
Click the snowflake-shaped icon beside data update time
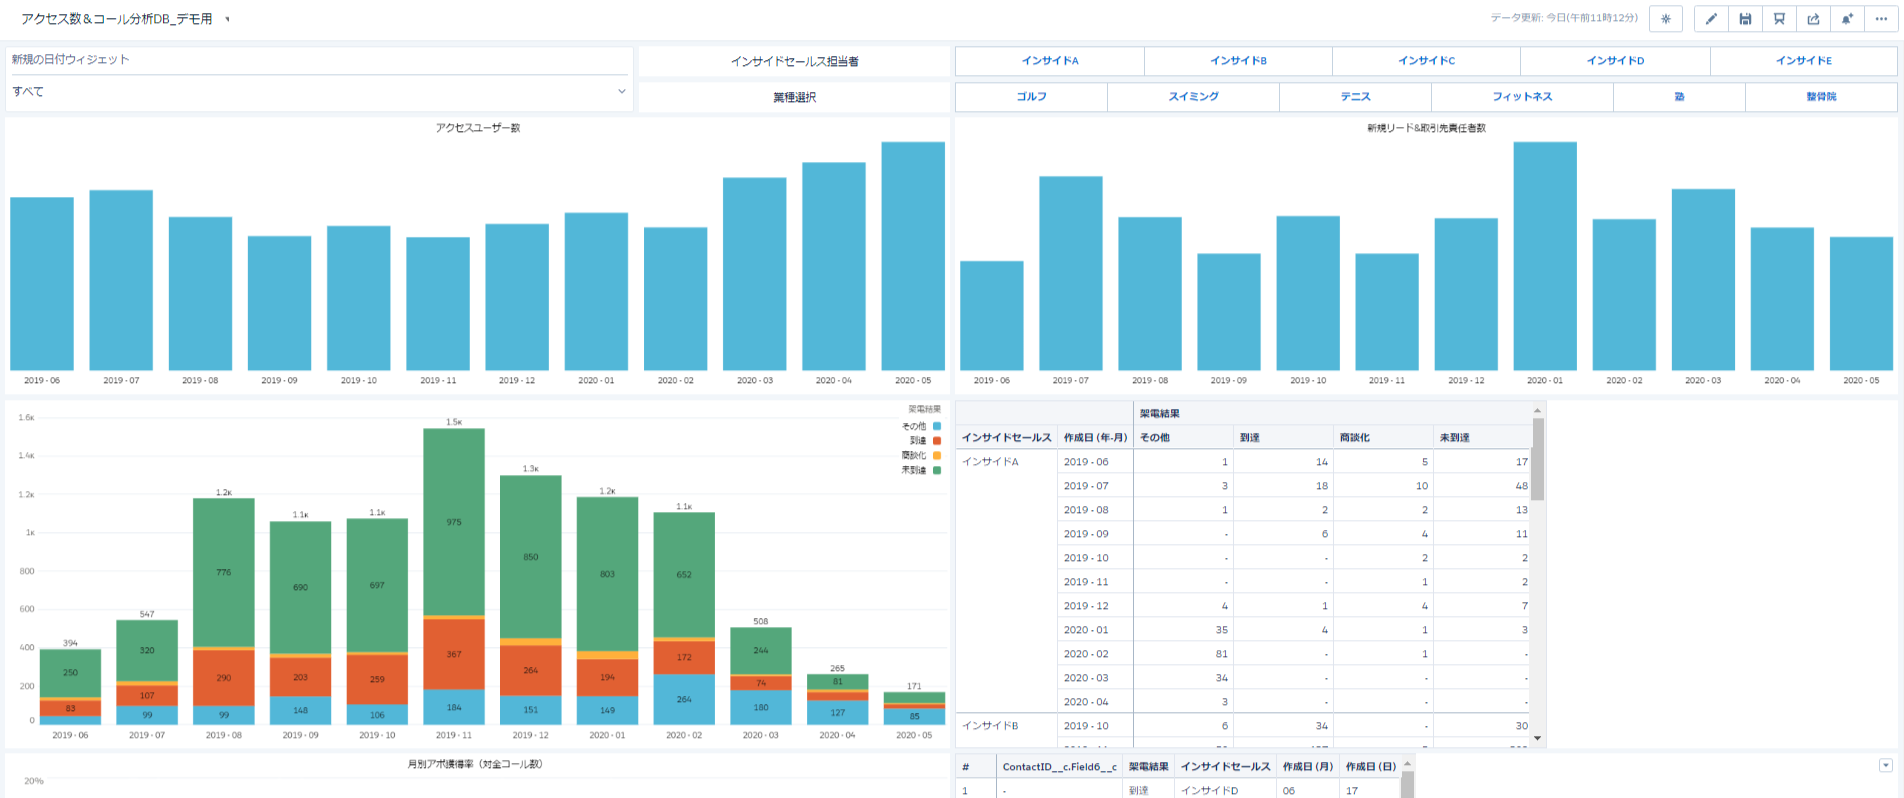[x=1666, y=19]
